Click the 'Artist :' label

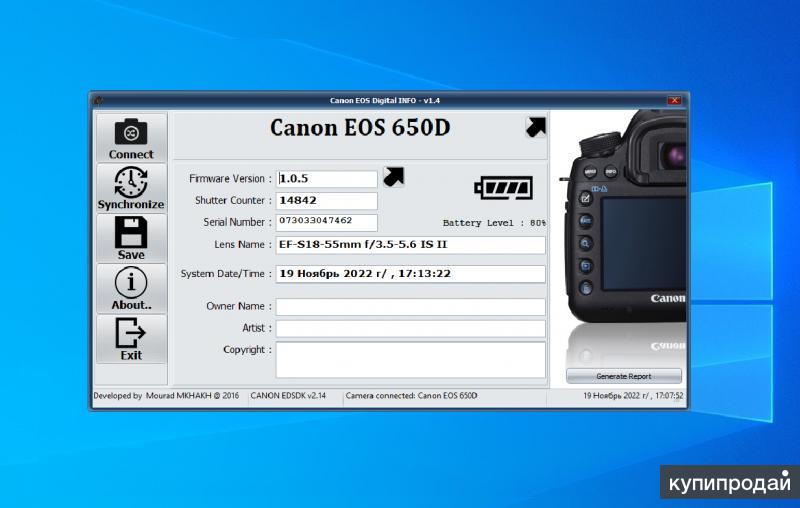[257, 328]
